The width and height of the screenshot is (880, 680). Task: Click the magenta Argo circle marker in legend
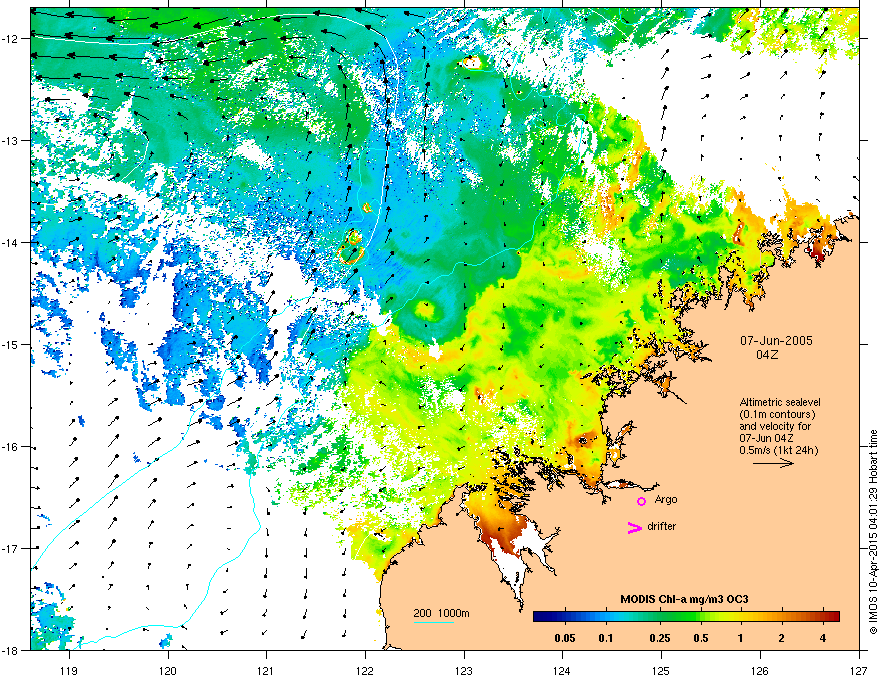point(641,501)
